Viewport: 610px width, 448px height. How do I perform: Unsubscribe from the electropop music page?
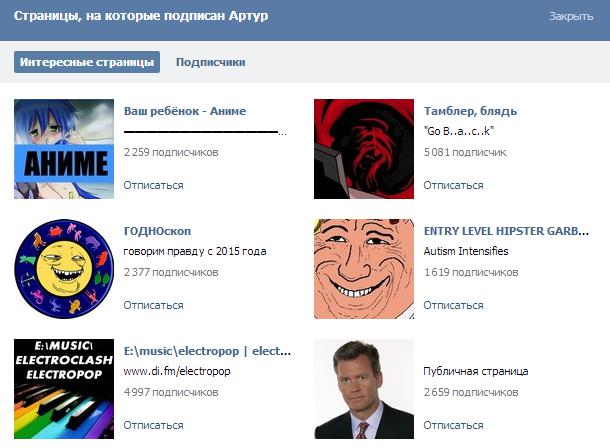[153, 425]
